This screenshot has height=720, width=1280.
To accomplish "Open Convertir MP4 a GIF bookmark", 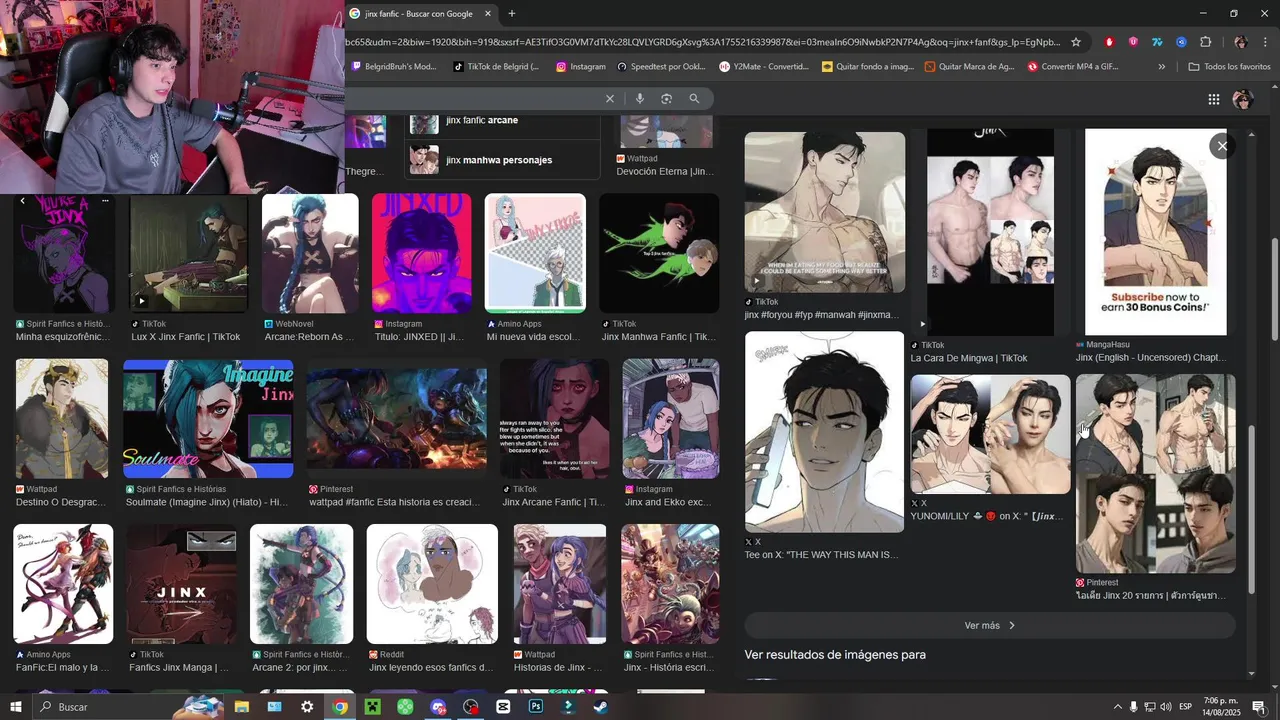I will tap(1072, 67).
